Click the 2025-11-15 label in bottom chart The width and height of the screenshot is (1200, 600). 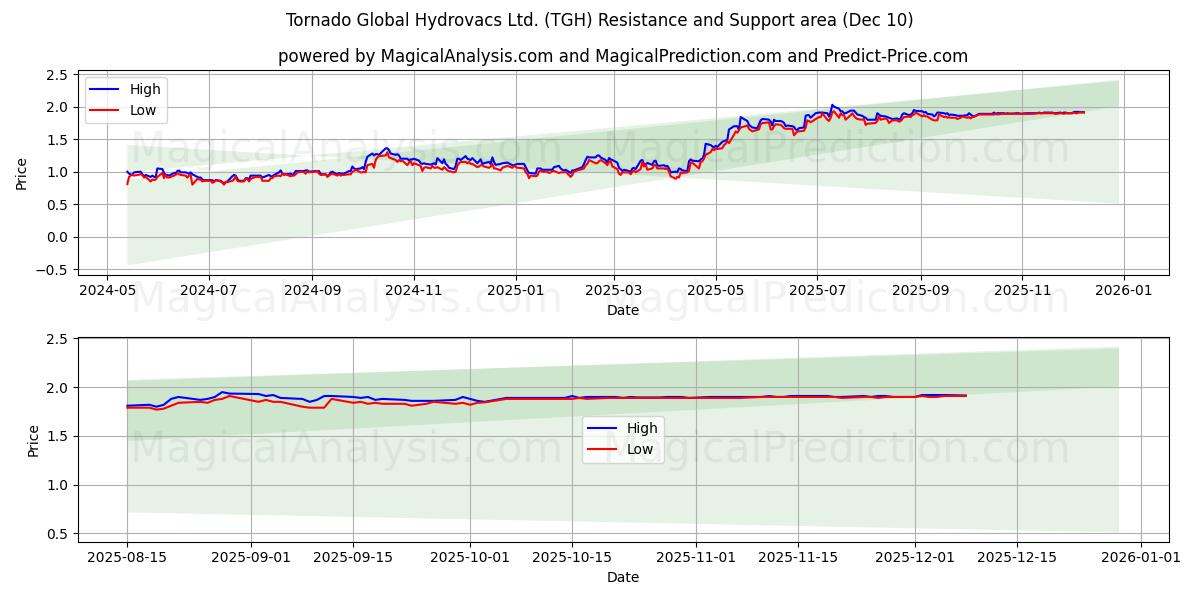pos(798,557)
